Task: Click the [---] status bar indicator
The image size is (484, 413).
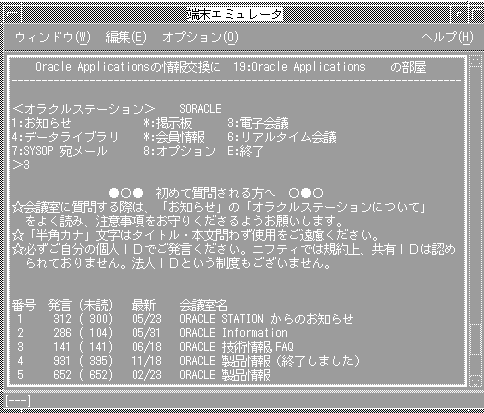Action: 18,401
